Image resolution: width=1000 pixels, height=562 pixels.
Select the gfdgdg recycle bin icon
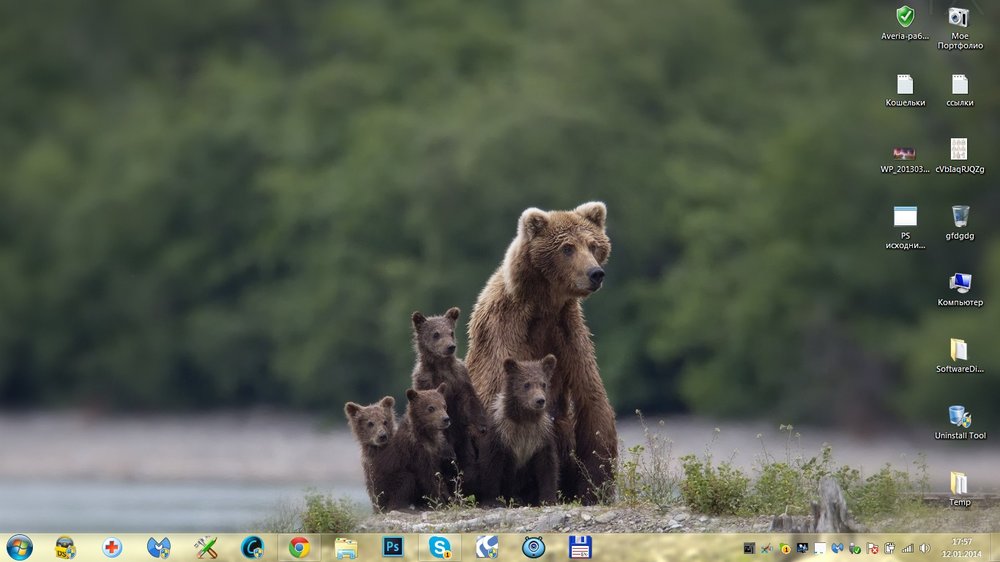[959, 216]
